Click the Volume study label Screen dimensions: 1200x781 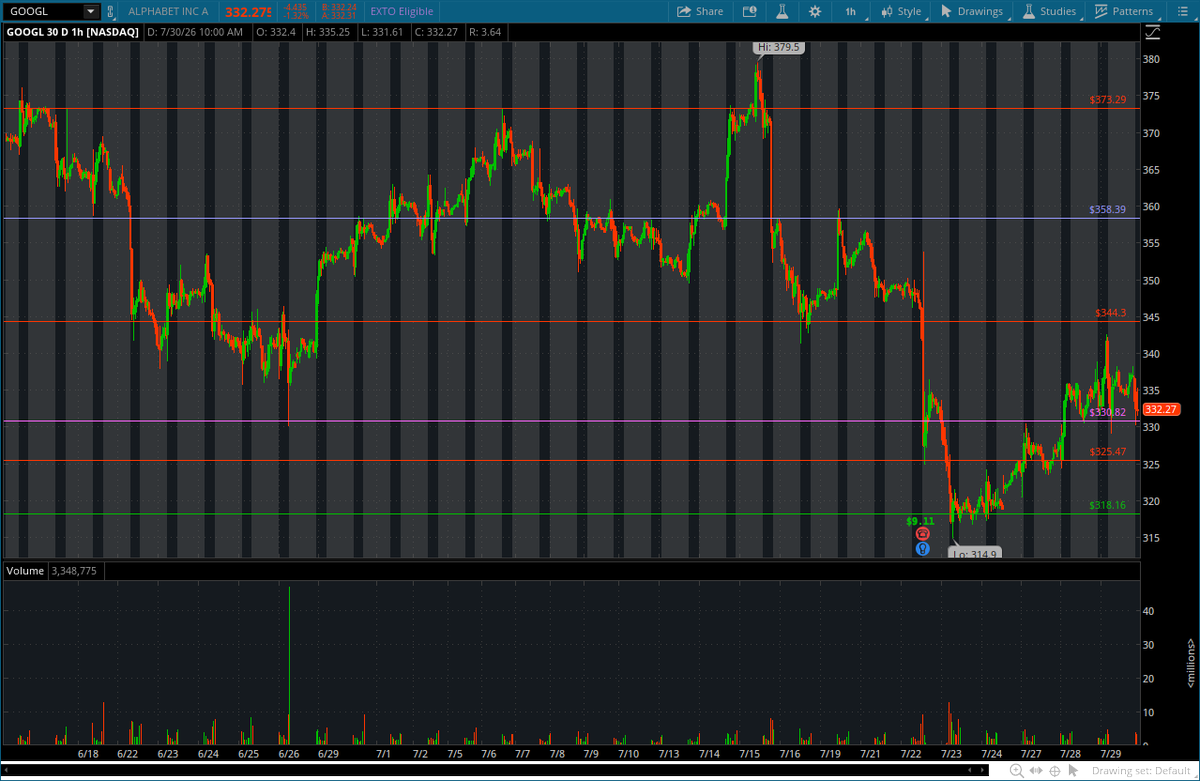click(x=26, y=571)
